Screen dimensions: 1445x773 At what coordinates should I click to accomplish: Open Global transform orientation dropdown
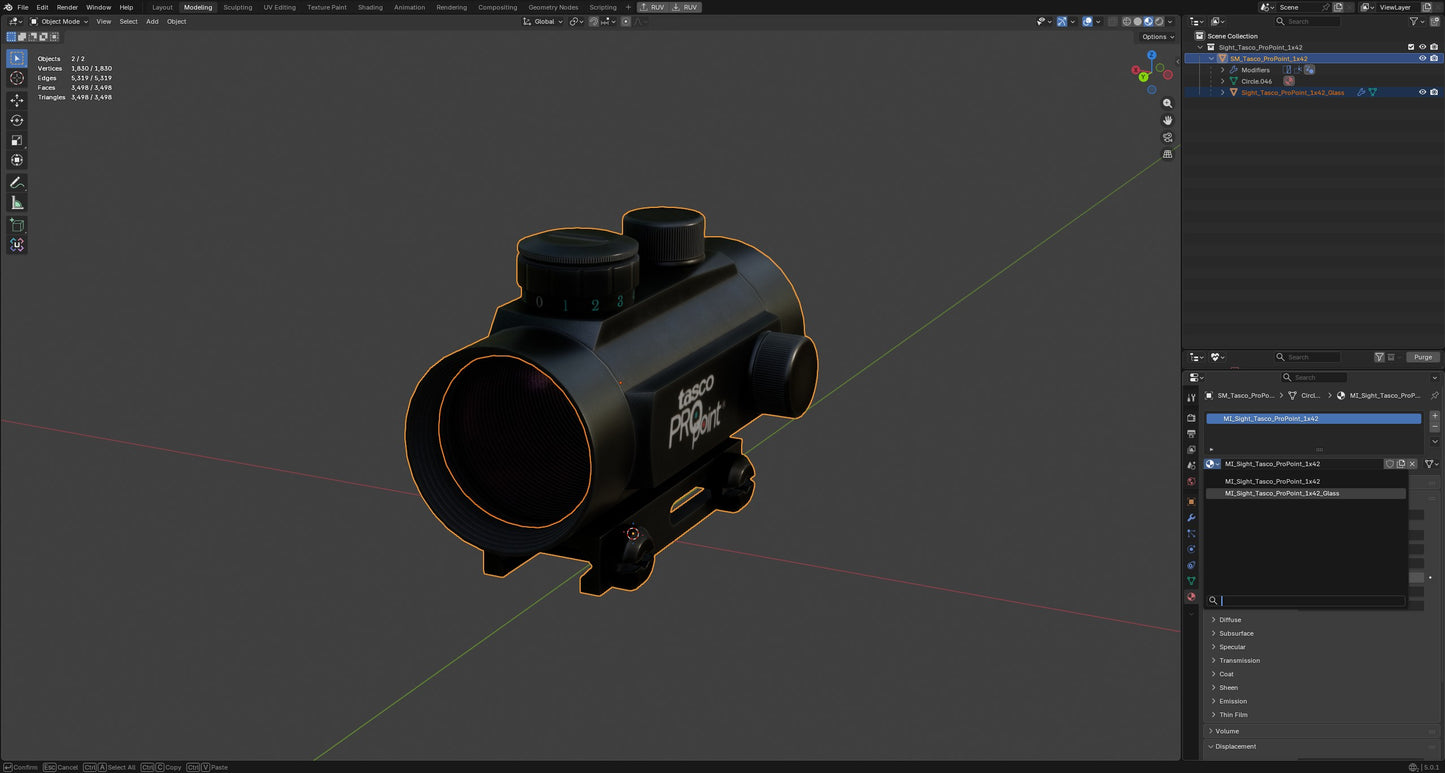tap(543, 21)
